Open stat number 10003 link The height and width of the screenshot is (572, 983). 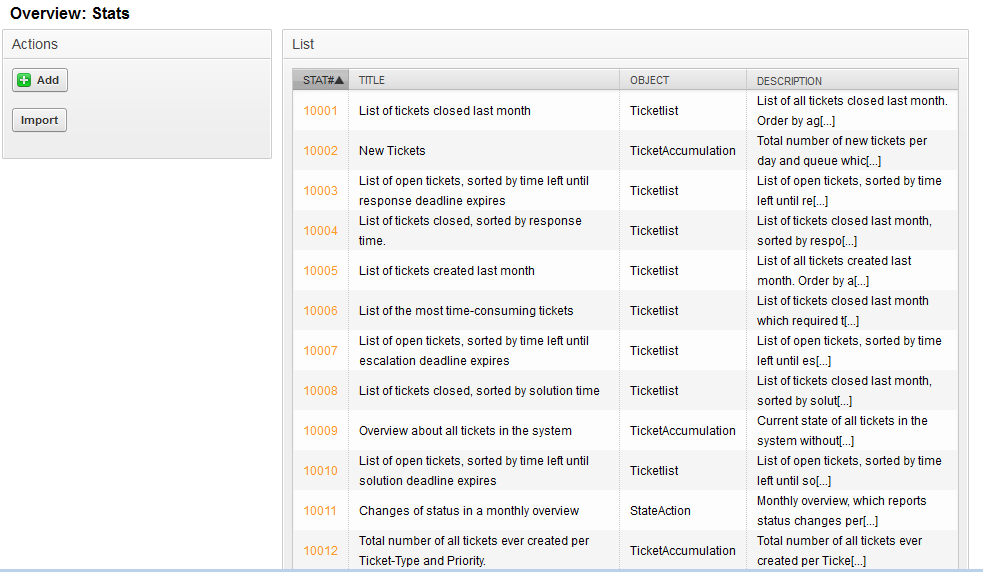[x=320, y=191]
